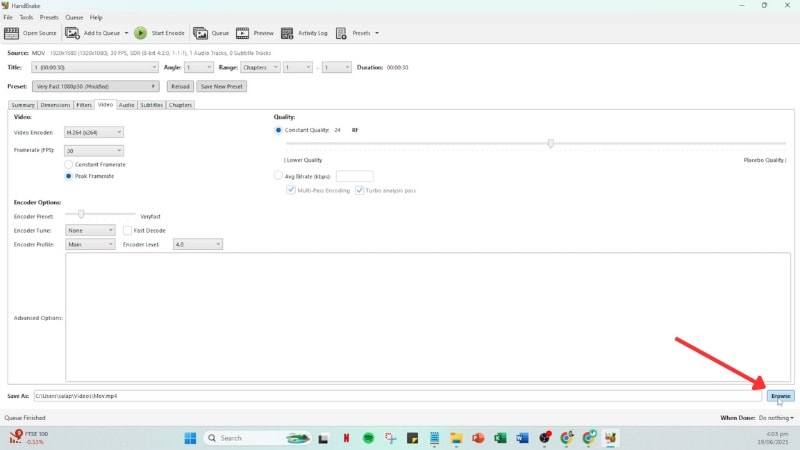
Task: Open File Explorer from the taskbar
Action: pos(456,438)
